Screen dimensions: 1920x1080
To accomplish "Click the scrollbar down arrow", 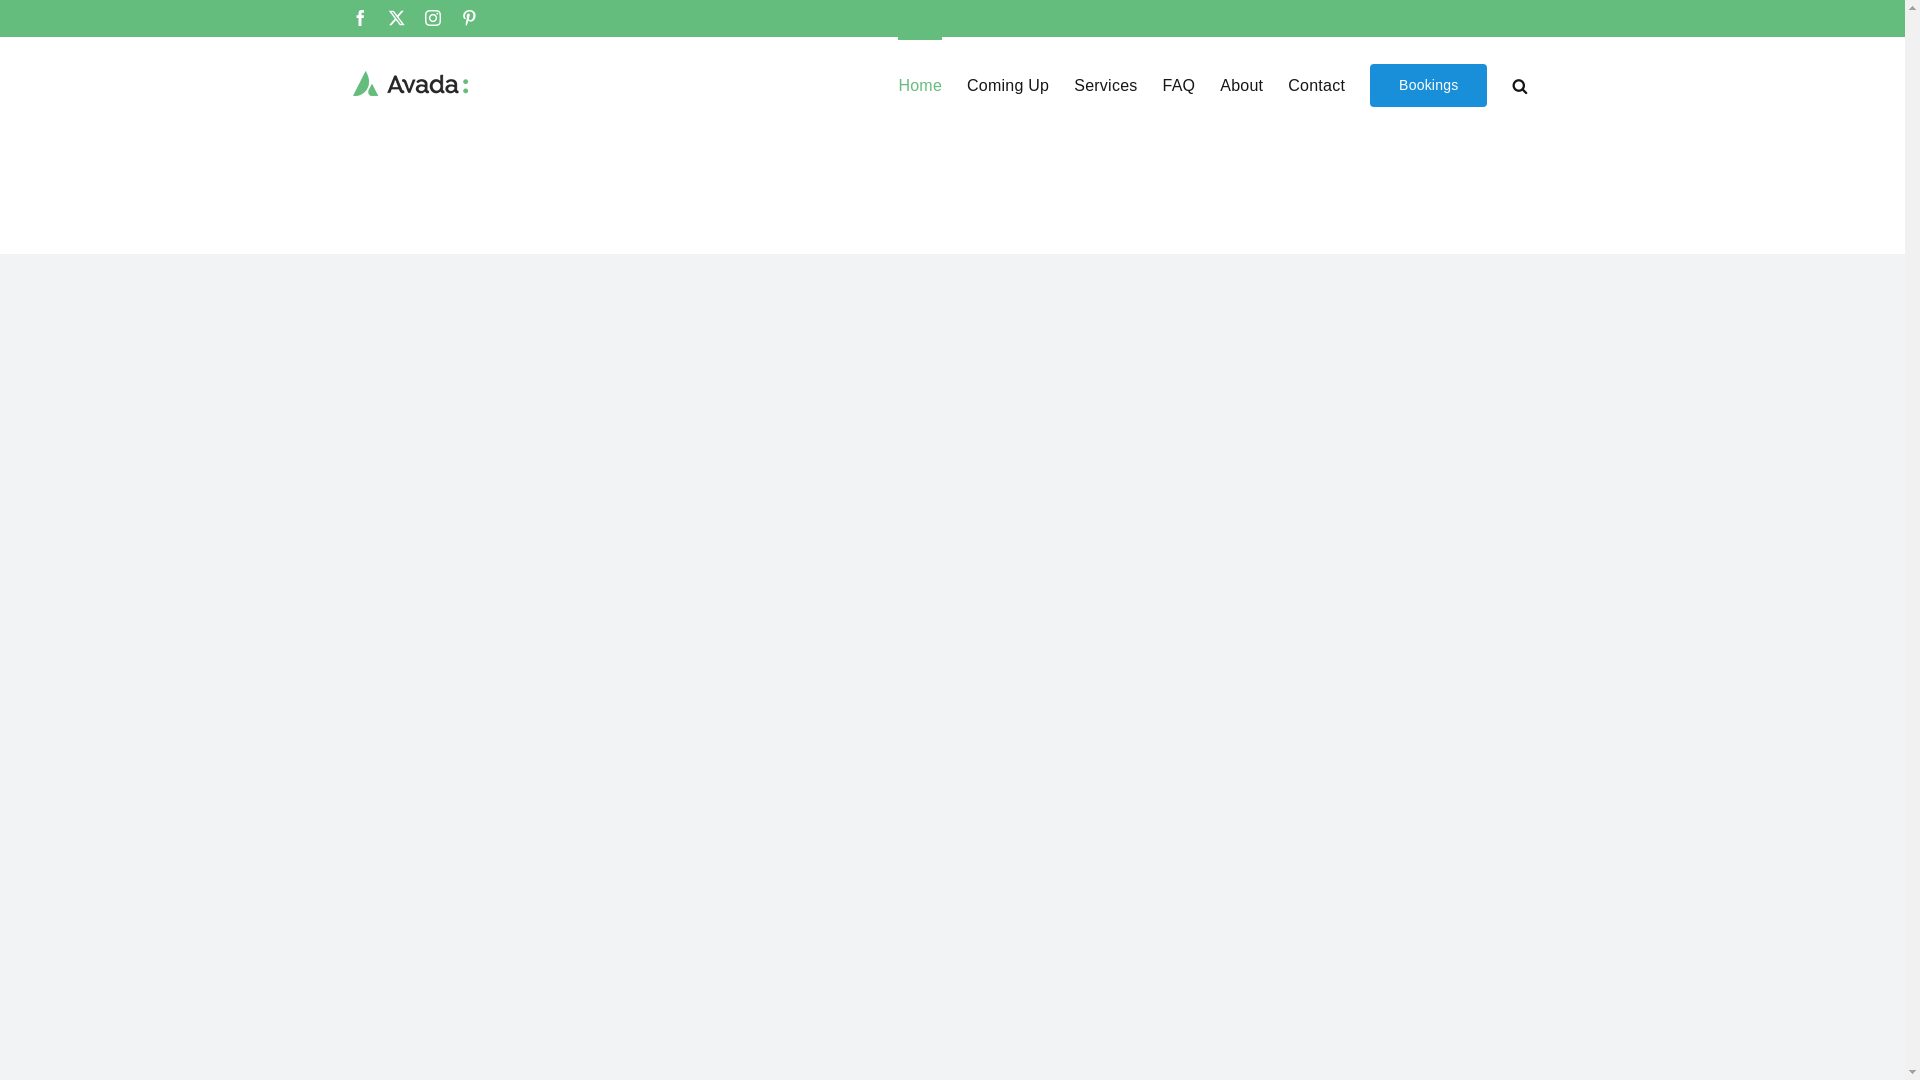I will tap(1912, 1072).
